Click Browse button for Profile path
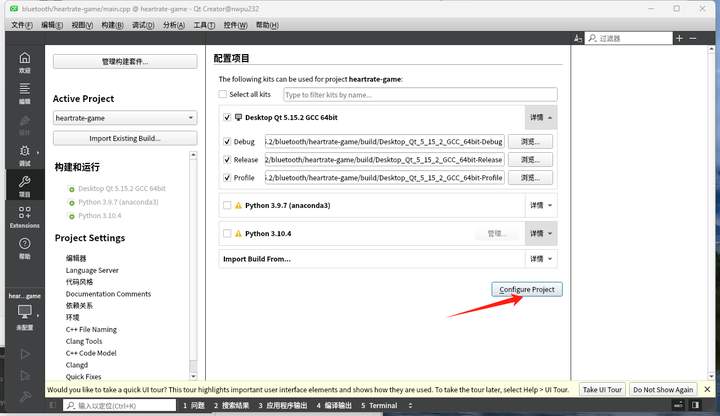 (530, 177)
